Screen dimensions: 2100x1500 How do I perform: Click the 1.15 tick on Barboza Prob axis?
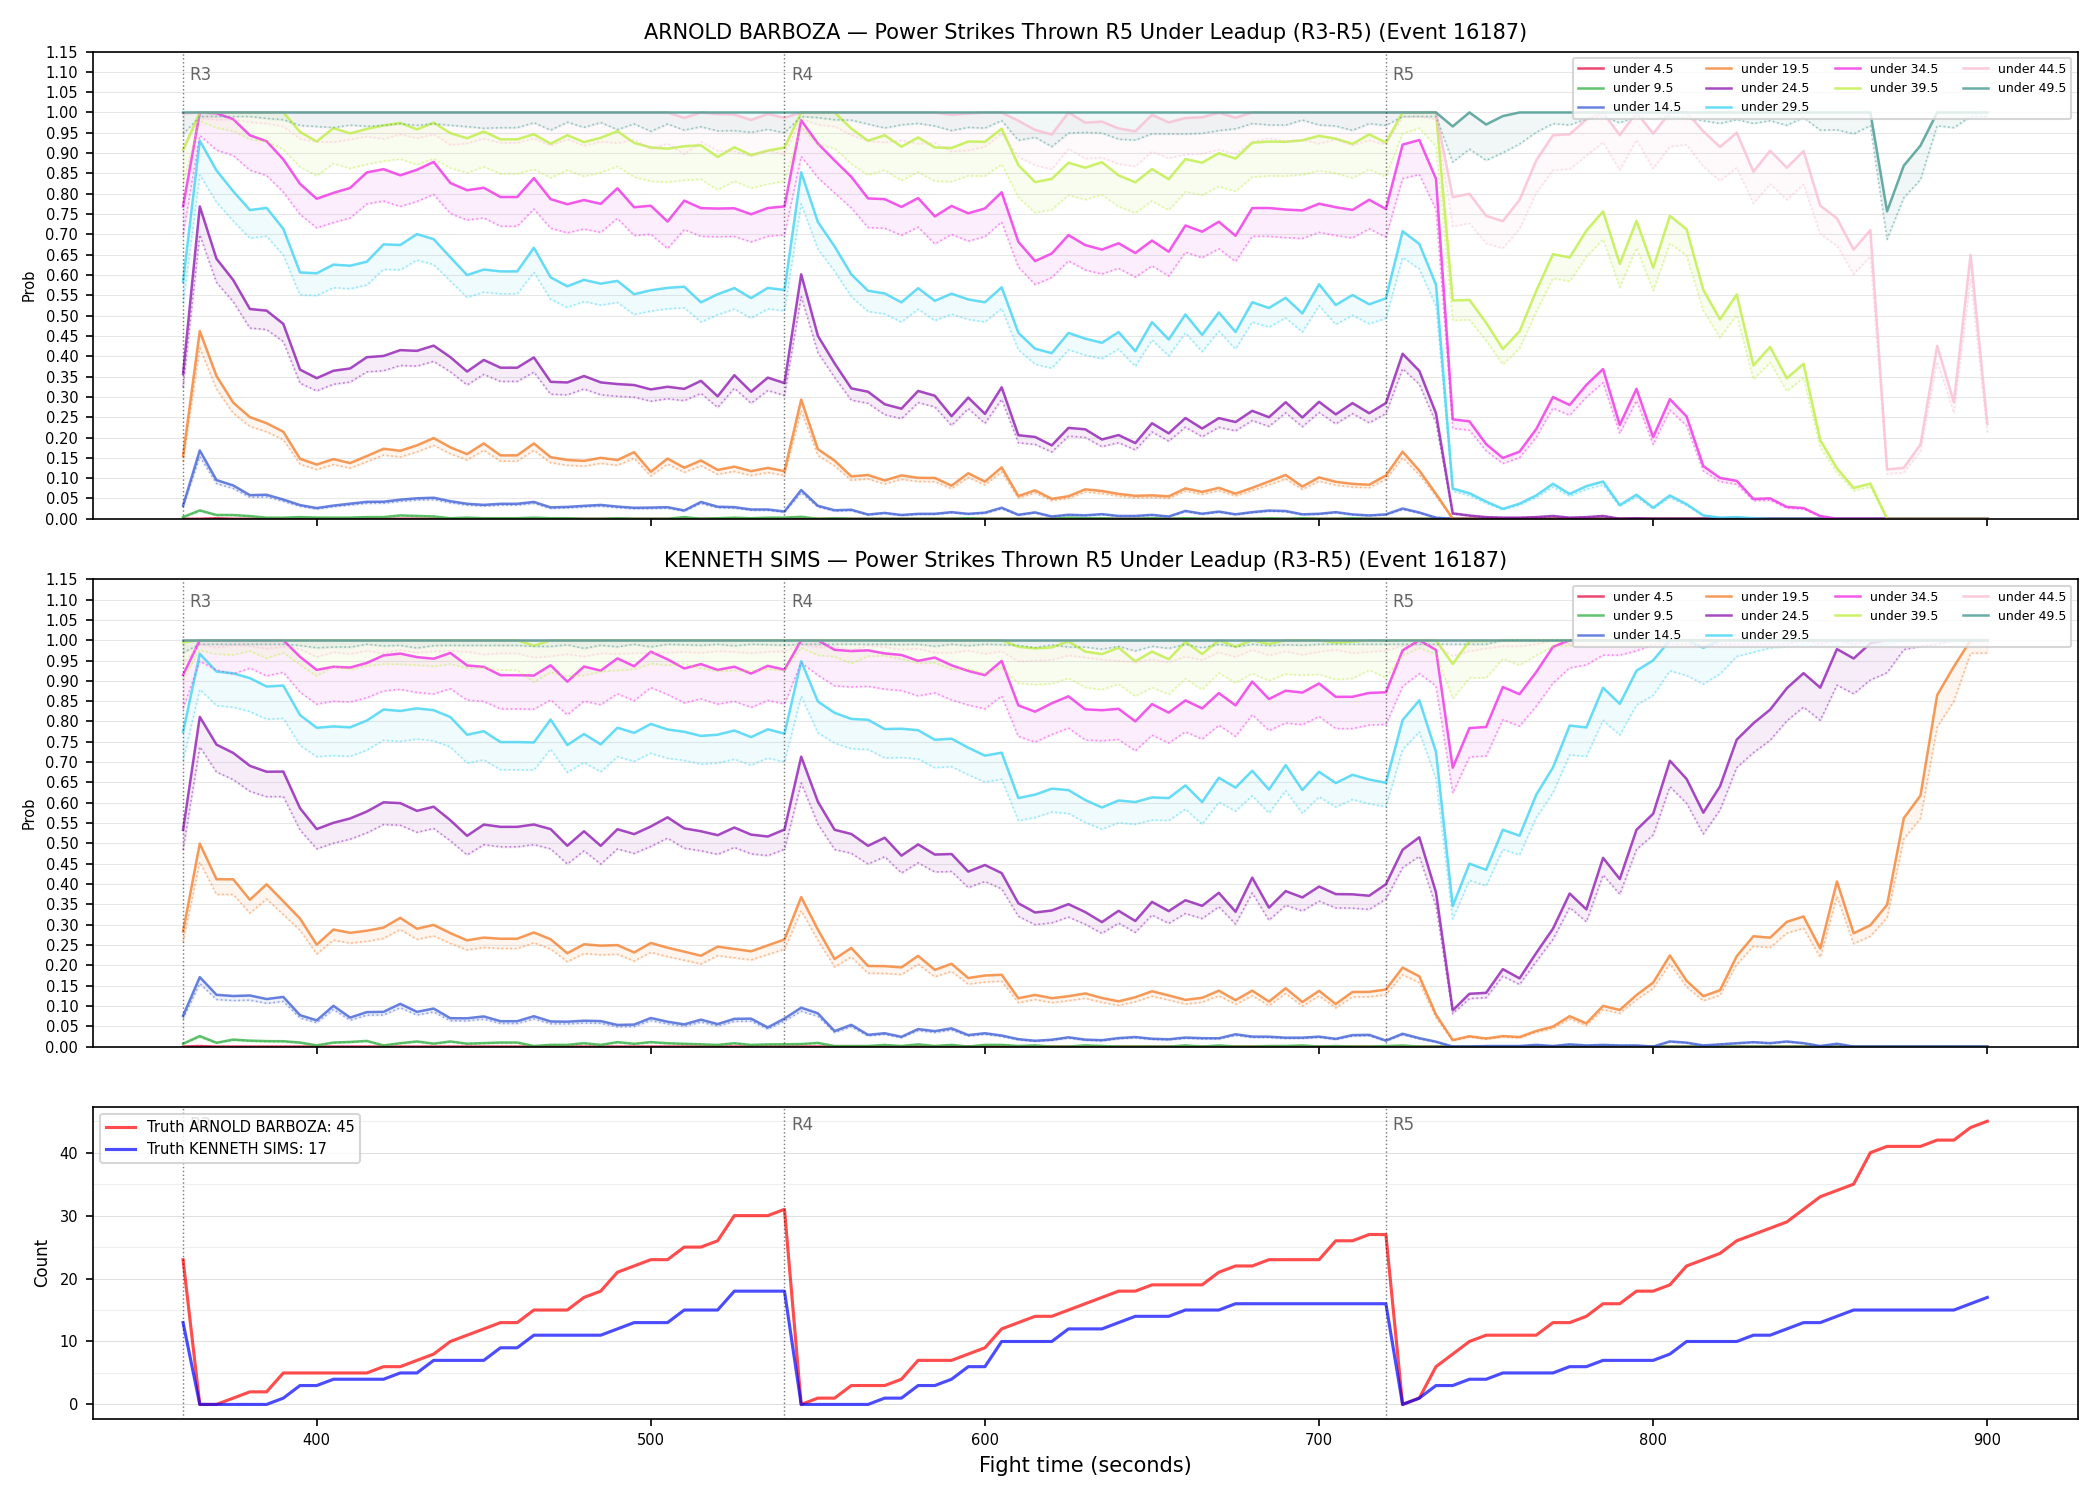[62, 52]
